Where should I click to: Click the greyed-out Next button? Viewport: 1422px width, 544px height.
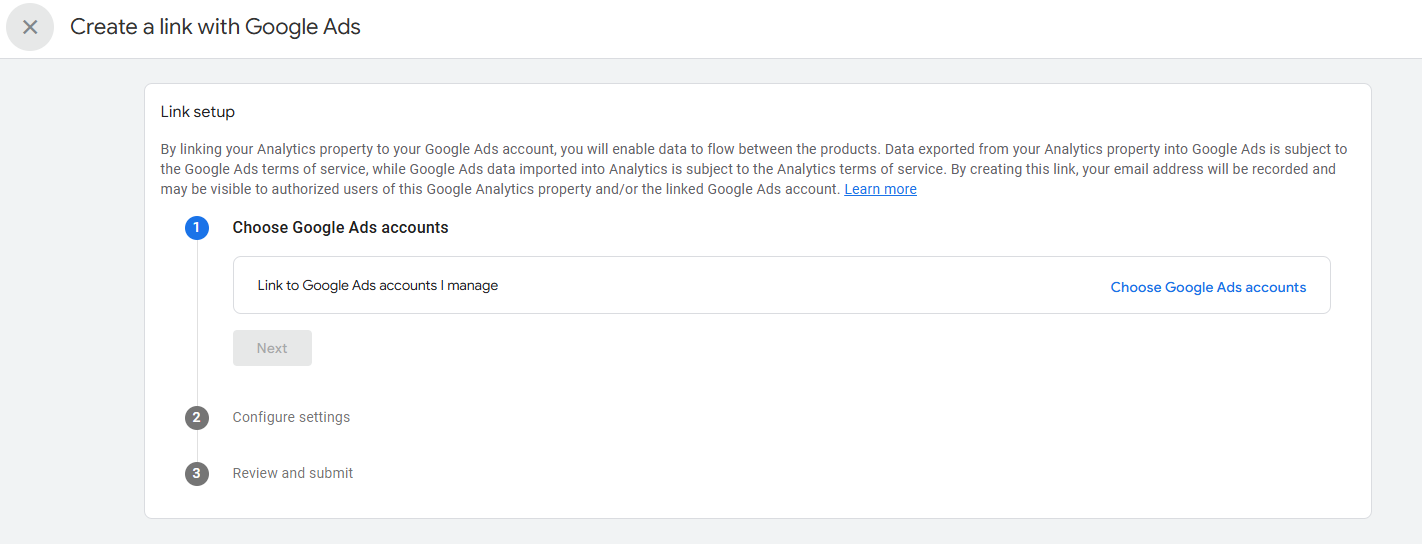pos(272,348)
